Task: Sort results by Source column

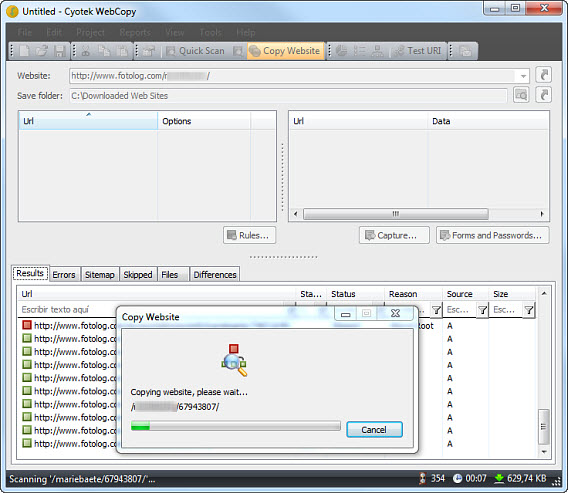Action: (465, 294)
